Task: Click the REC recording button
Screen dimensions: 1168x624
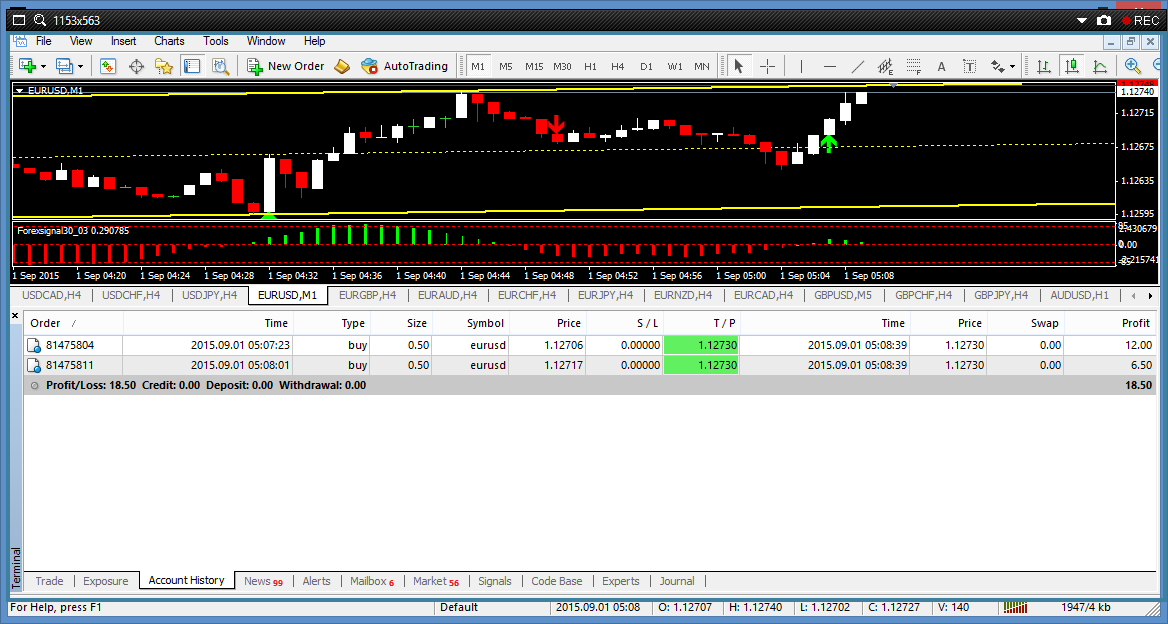Action: [x=1140, y=20]
